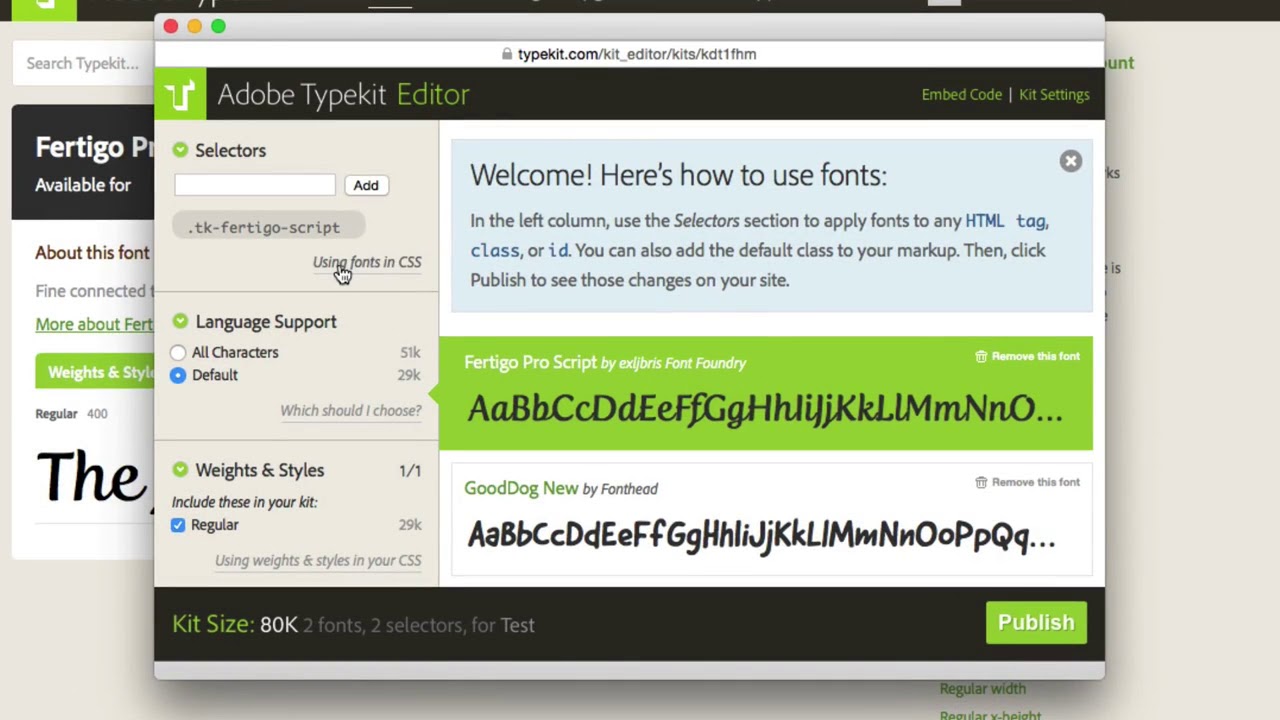Open Kit Settings
The image size is (1280, 720).
click(x=1054, y=94)
